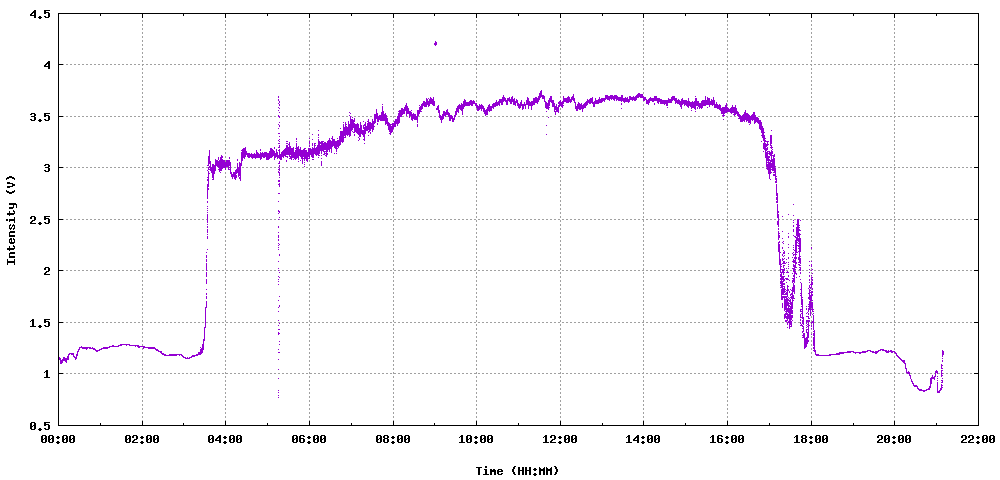The image size is (1000, 480).
Task: Select the 22:00 x-axis tick label
Action: (978, 438)
